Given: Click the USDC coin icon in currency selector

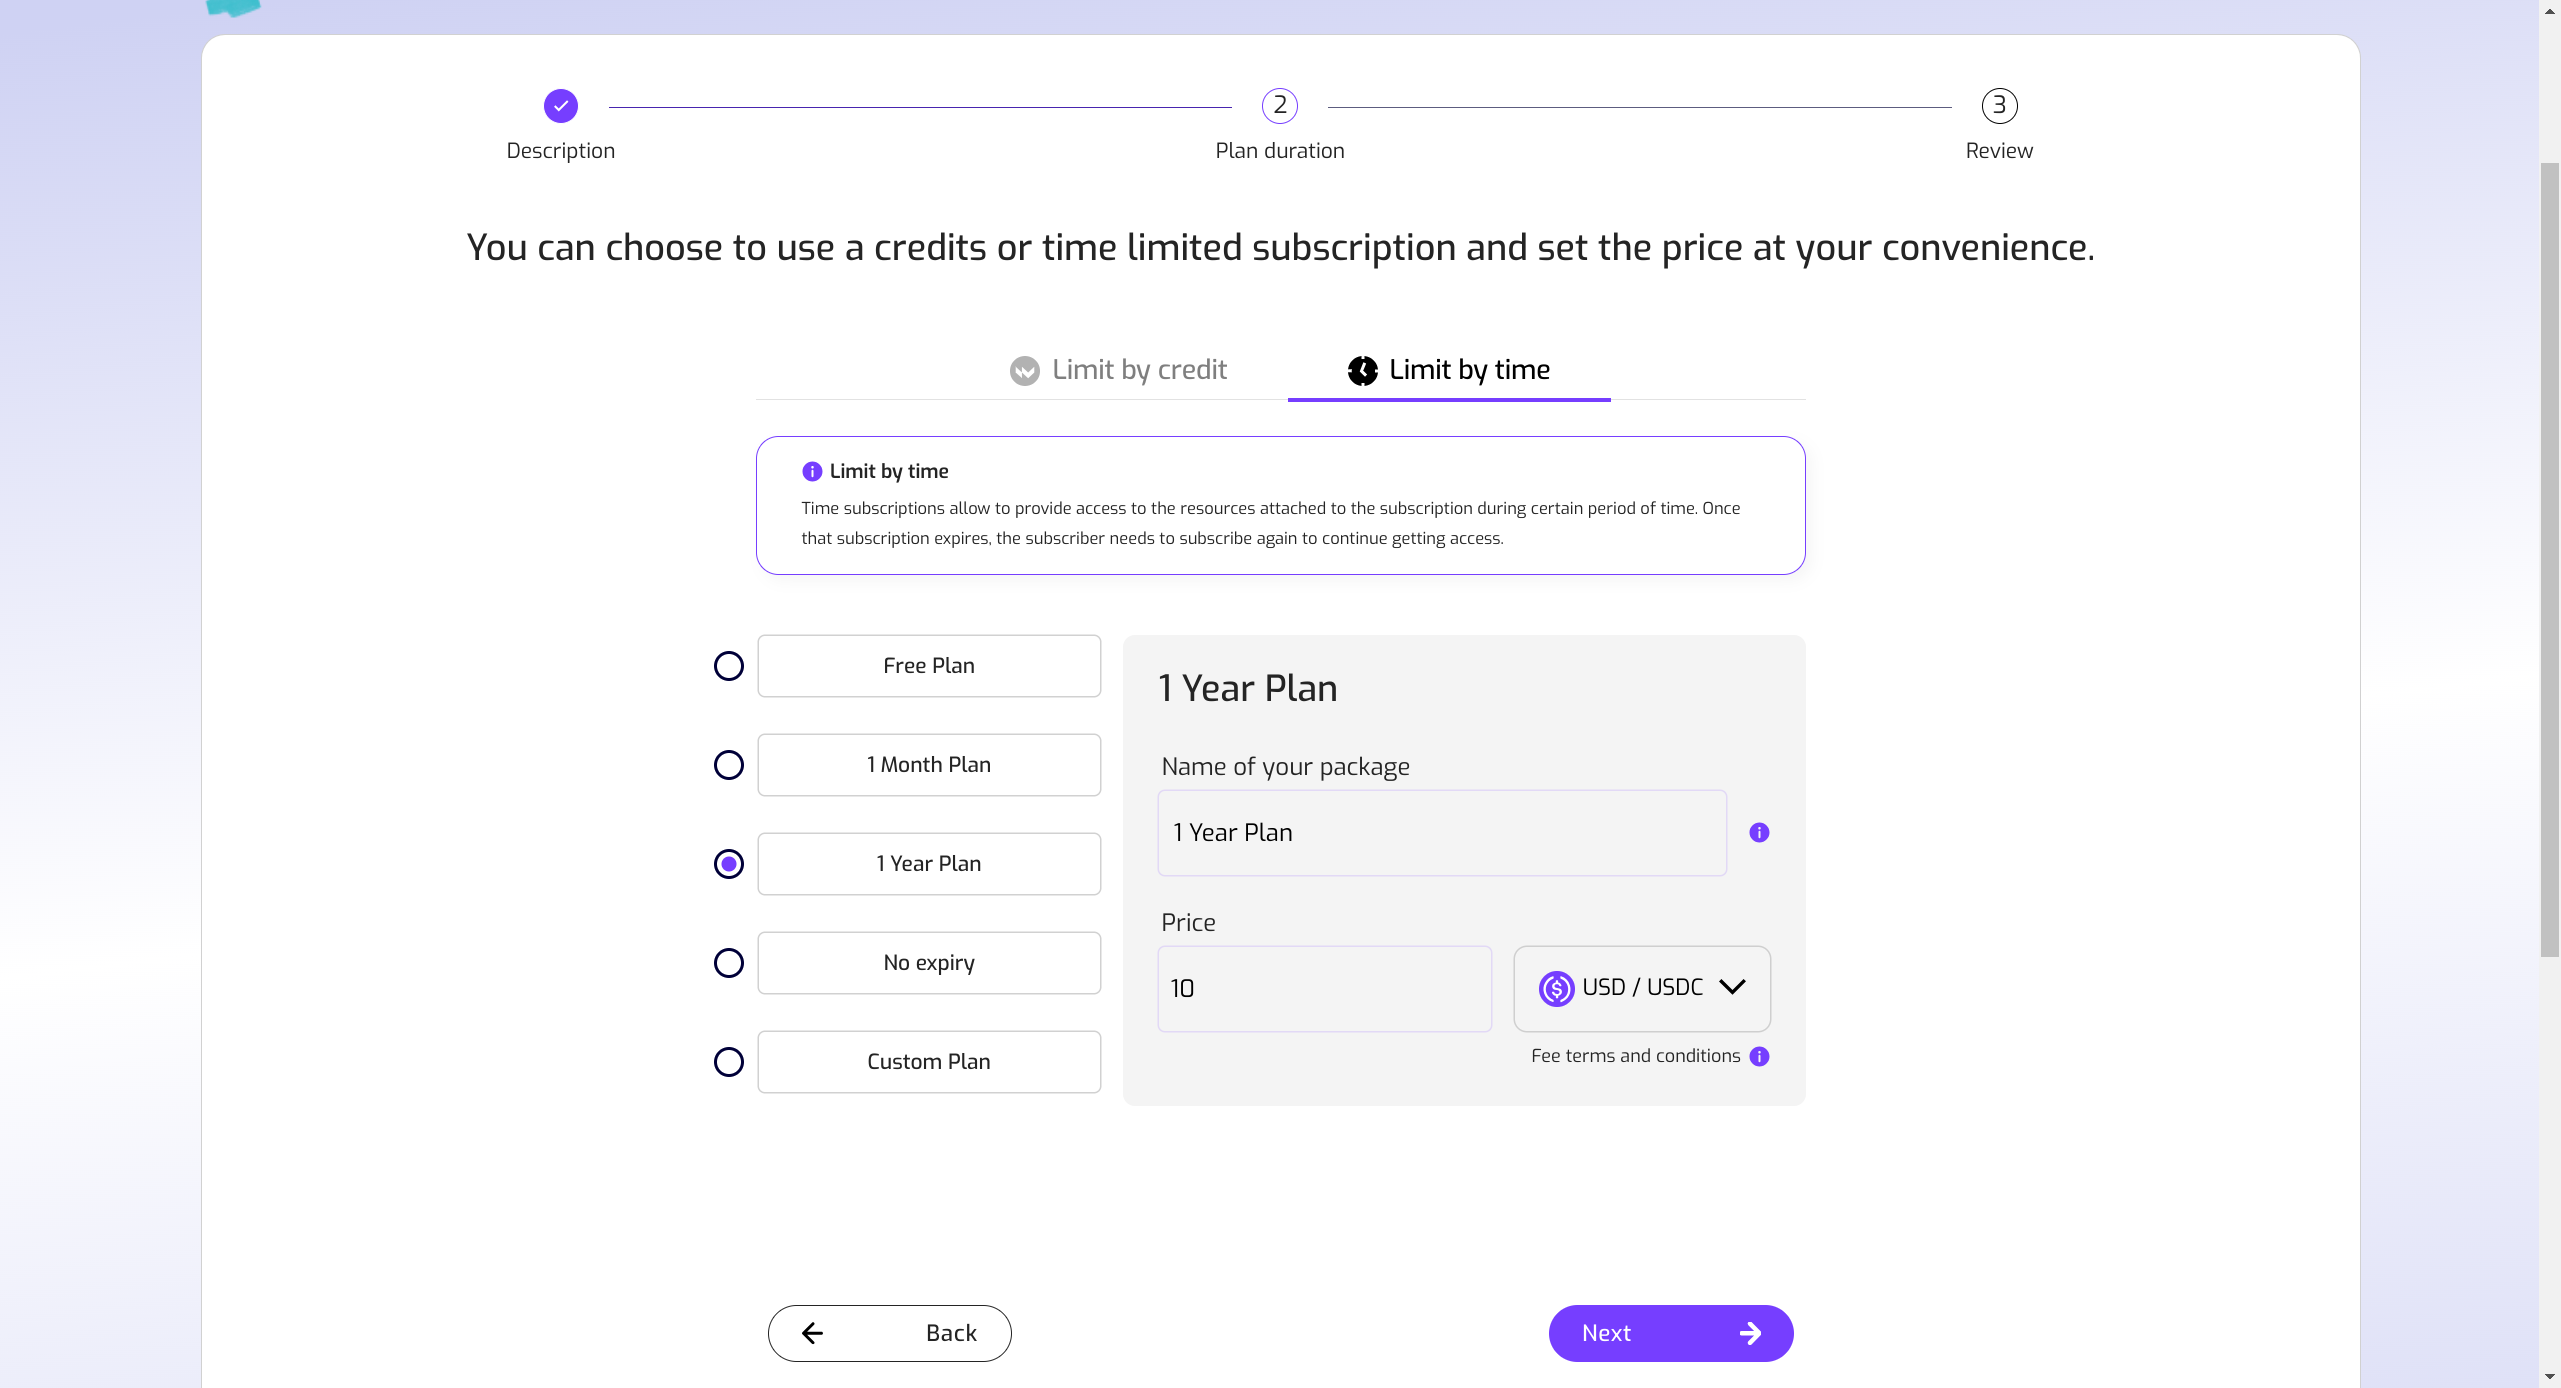Looking at the screenshot, I should point(1556,988).
